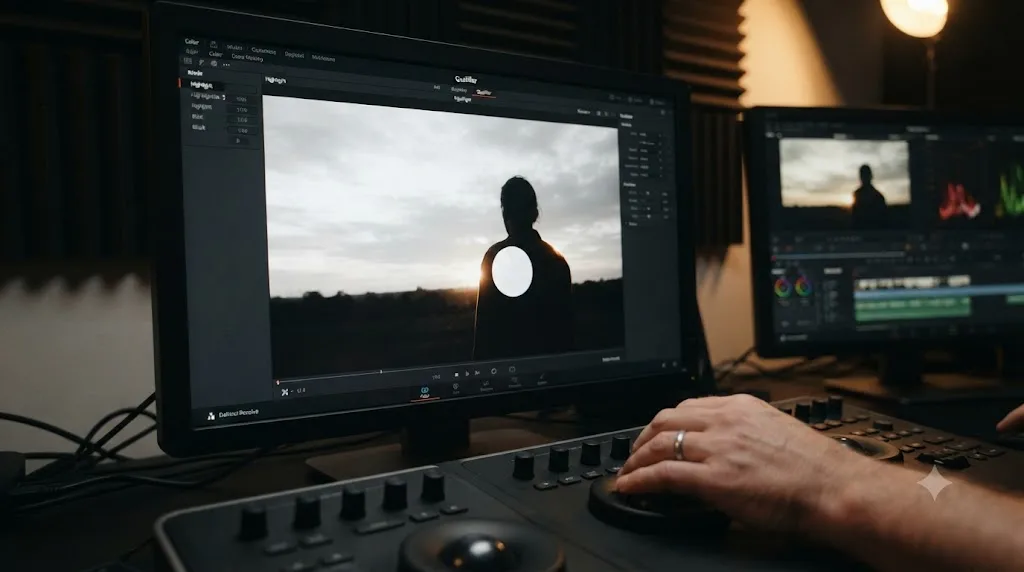Click the left color wheel on second monitor
This screenshot has height=572, width=1024.
pyautogui.click(x=782, y=287)
